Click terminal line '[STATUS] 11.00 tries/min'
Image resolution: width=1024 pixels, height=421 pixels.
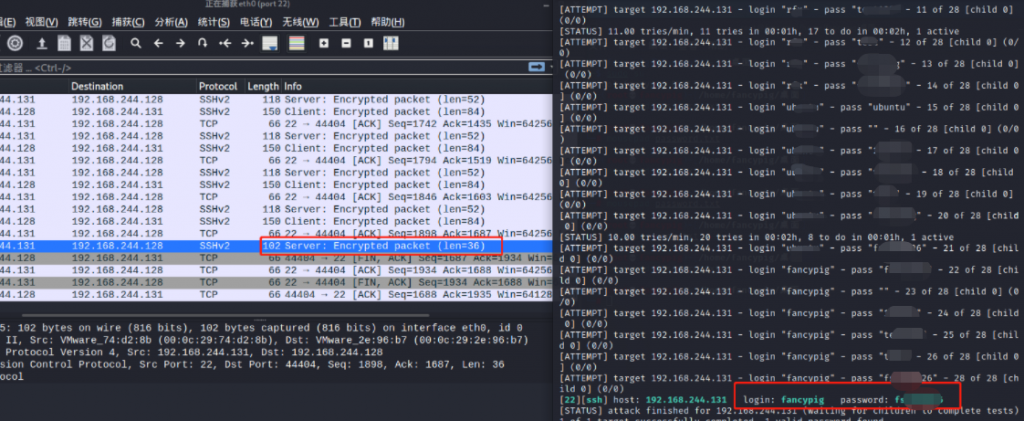tap(760, 31)
